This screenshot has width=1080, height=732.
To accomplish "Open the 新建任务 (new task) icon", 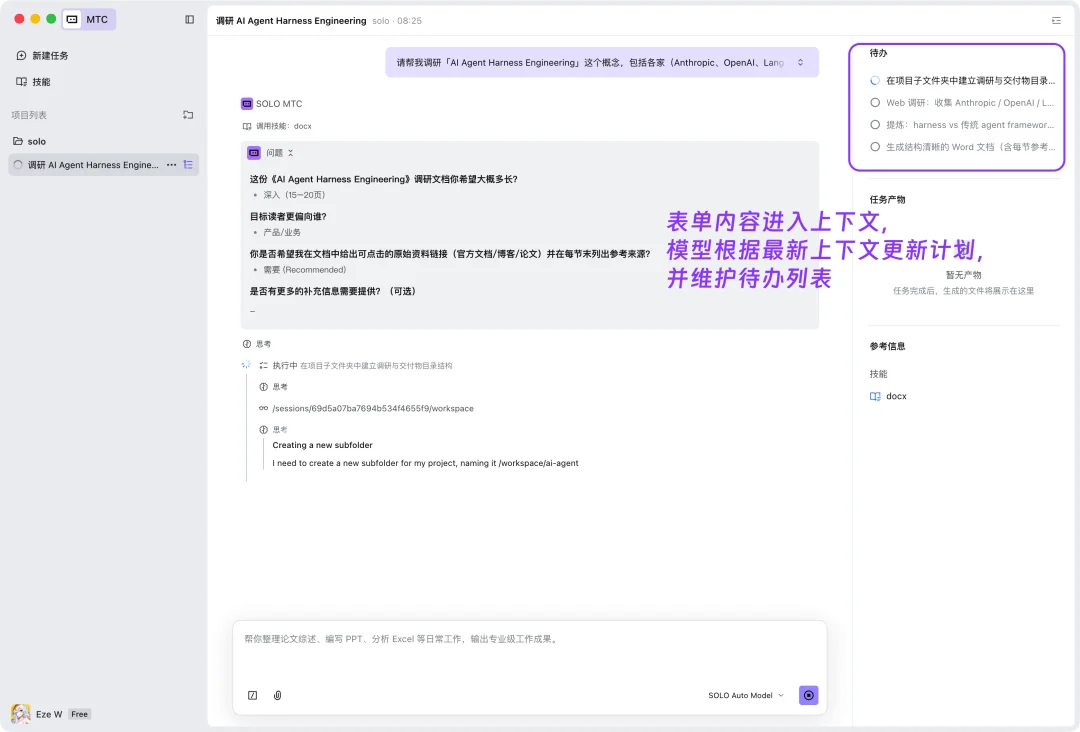I will click(x=22, y=53).
